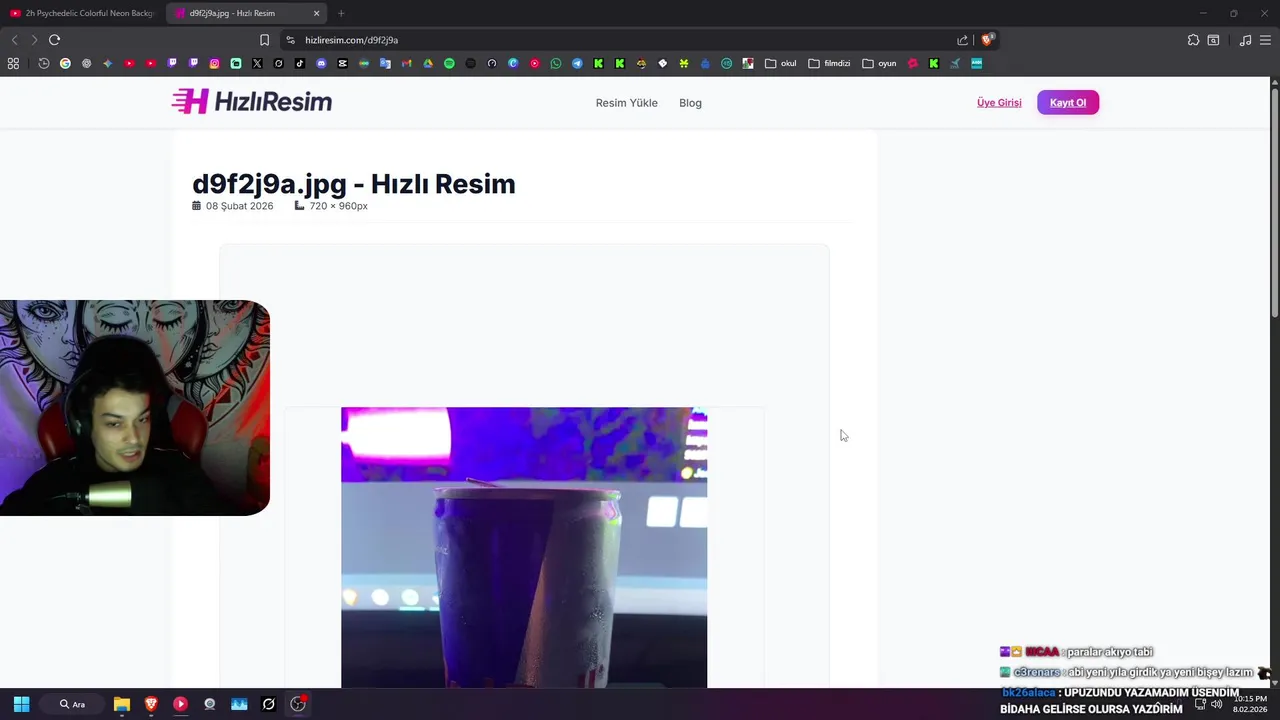1280x720 pixels.
Task: Expand the oyun bookmarks folder
Action: pyautogui.click(x=879, y=63)
